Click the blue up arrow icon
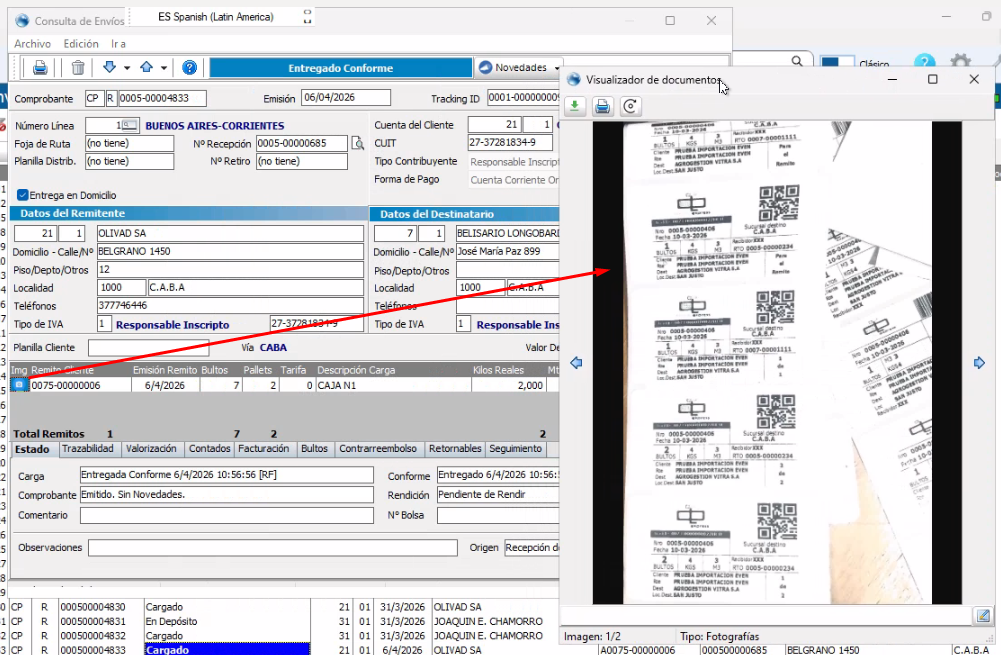The image size is (1001, 655). pos(146,67)
